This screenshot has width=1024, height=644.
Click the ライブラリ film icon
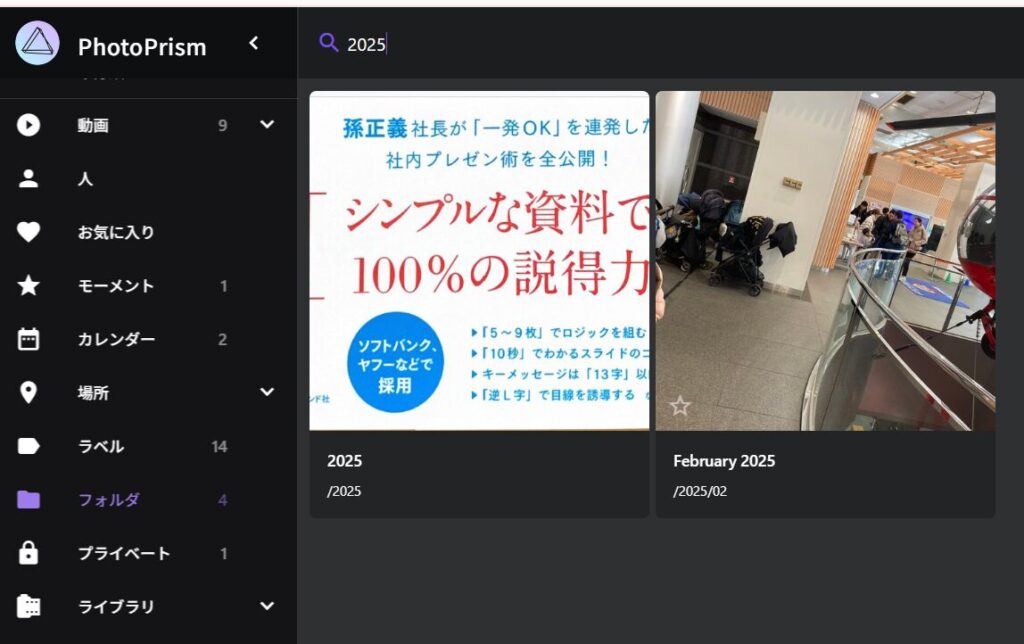(x=28, y=606)
